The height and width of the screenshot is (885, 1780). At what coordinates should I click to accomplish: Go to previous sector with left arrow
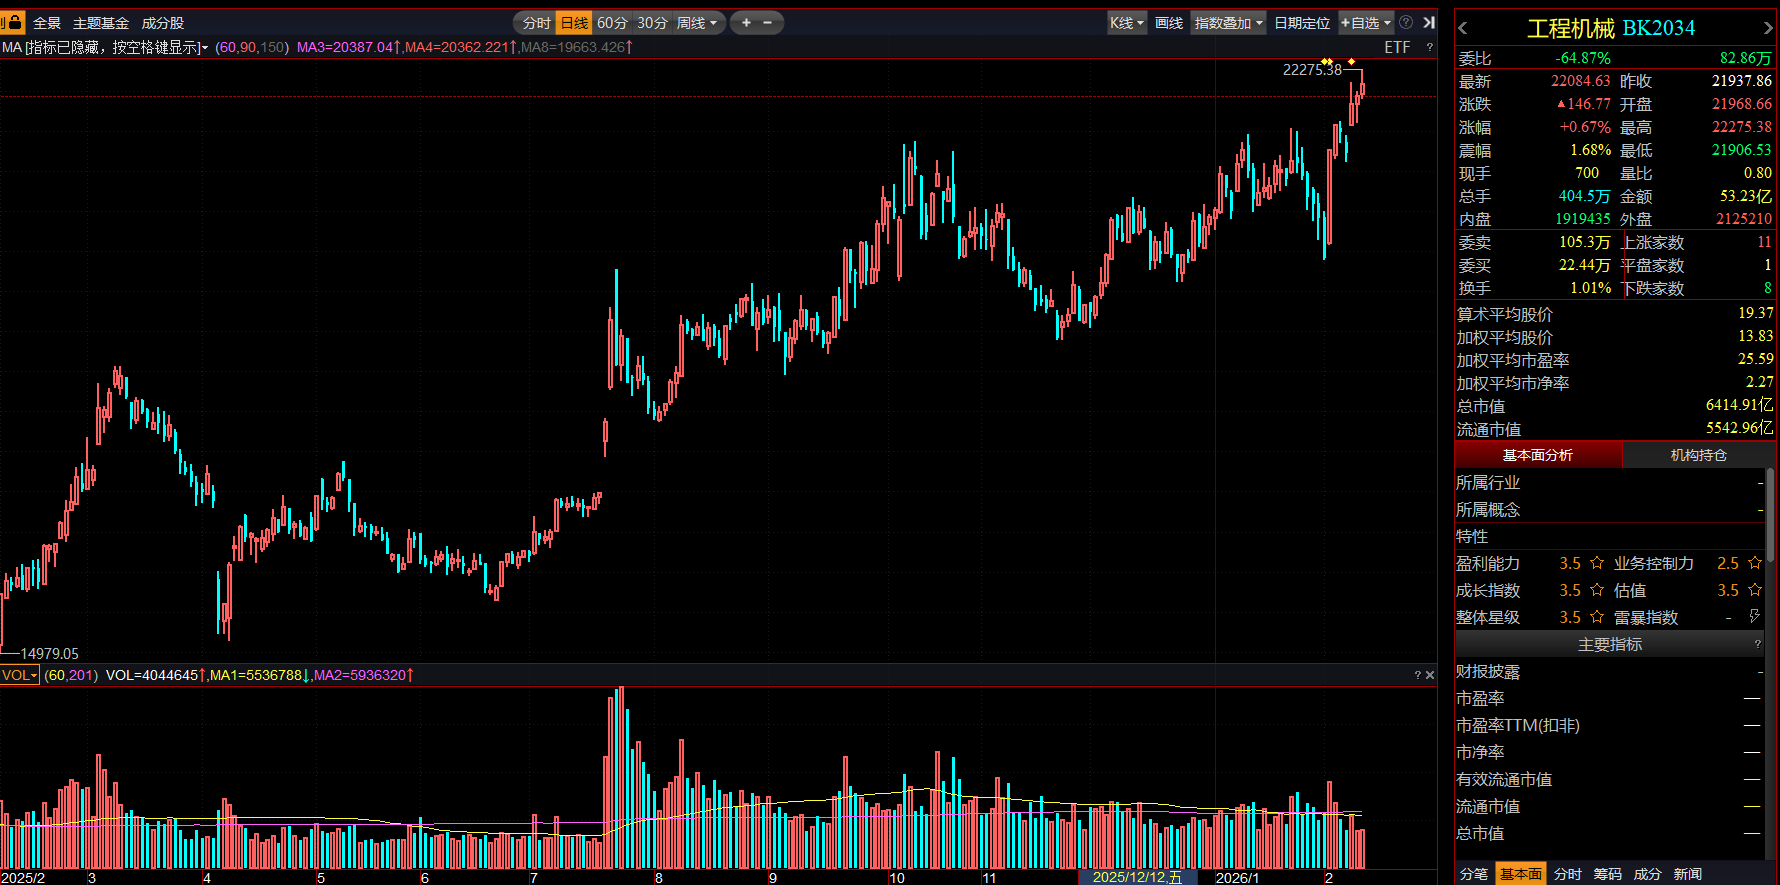(x=1463, y=28)
